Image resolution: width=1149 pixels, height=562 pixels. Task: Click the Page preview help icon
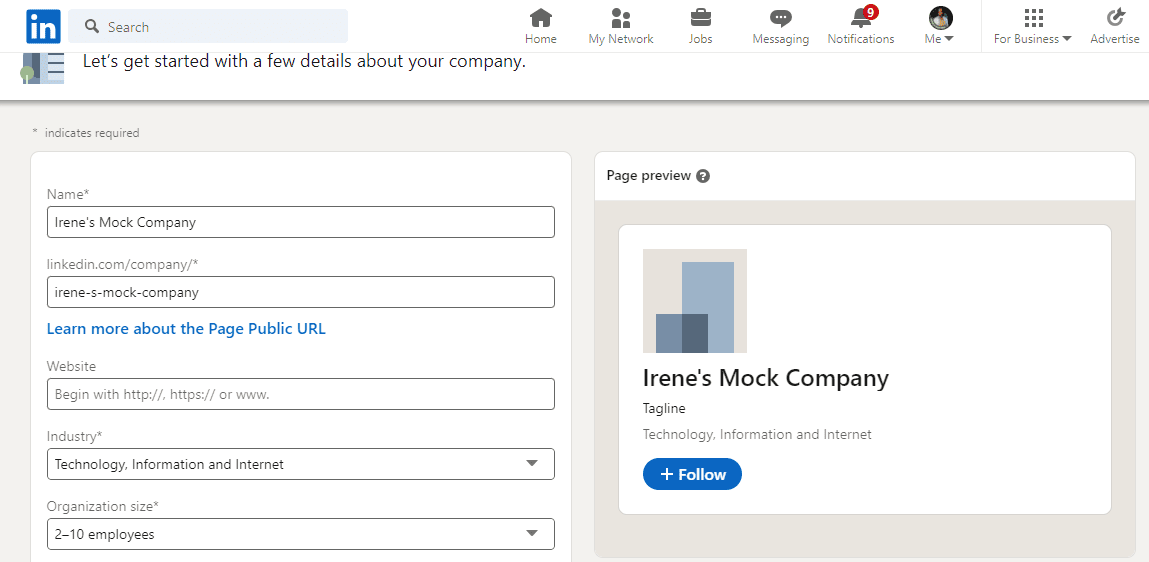[703, 176]
